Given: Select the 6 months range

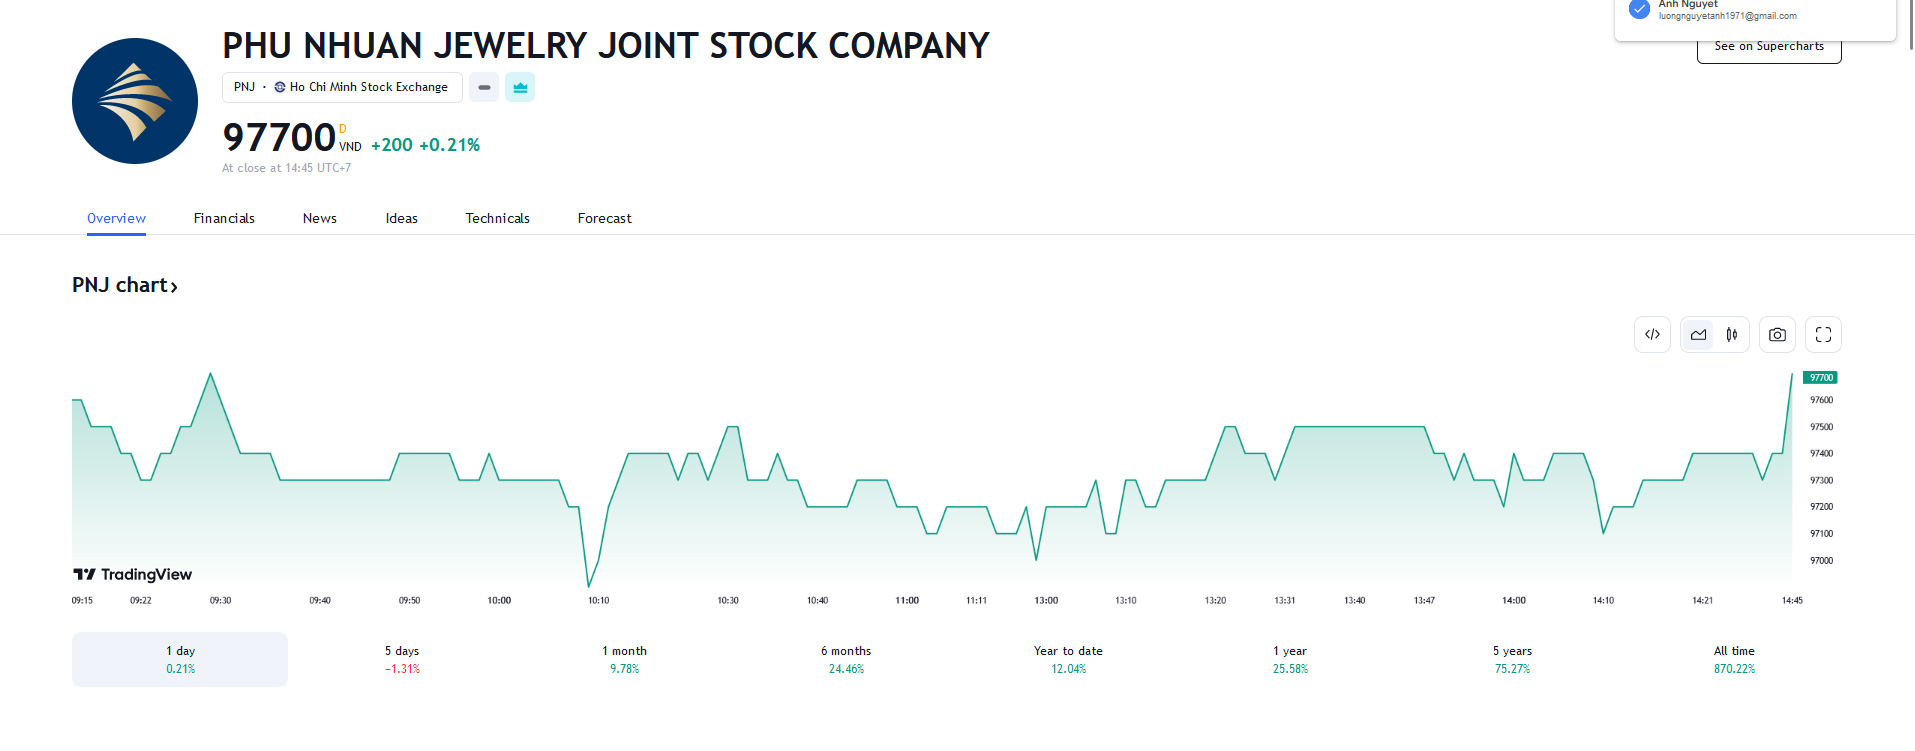Looking at the screenshot, I should [846, 659].
